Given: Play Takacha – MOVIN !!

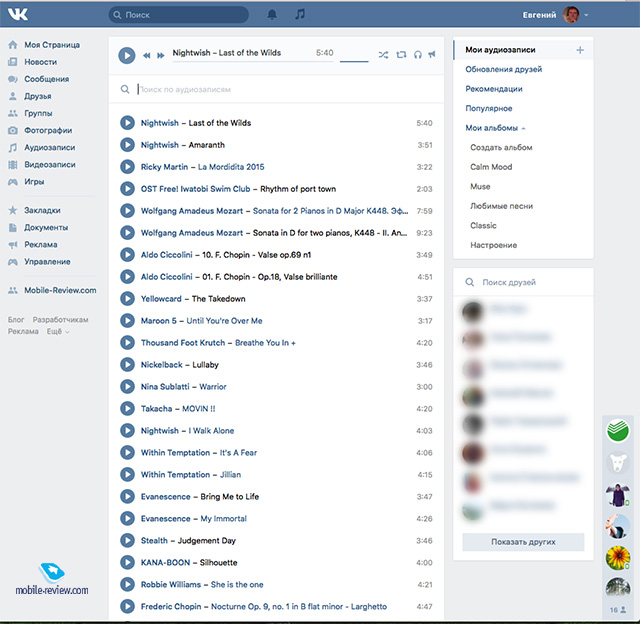Looking at the screenshot, I should tap(127, 409).
